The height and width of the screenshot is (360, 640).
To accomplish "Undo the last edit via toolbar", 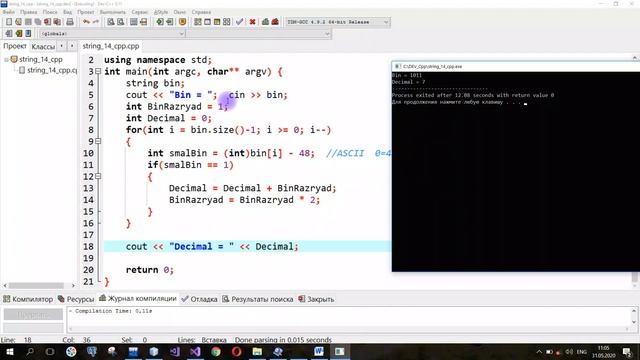I will tap(86, 22).
